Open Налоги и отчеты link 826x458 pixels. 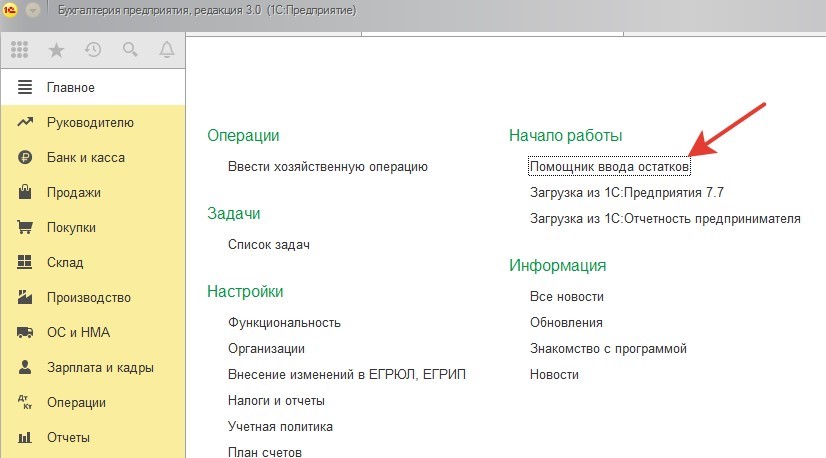276,401
